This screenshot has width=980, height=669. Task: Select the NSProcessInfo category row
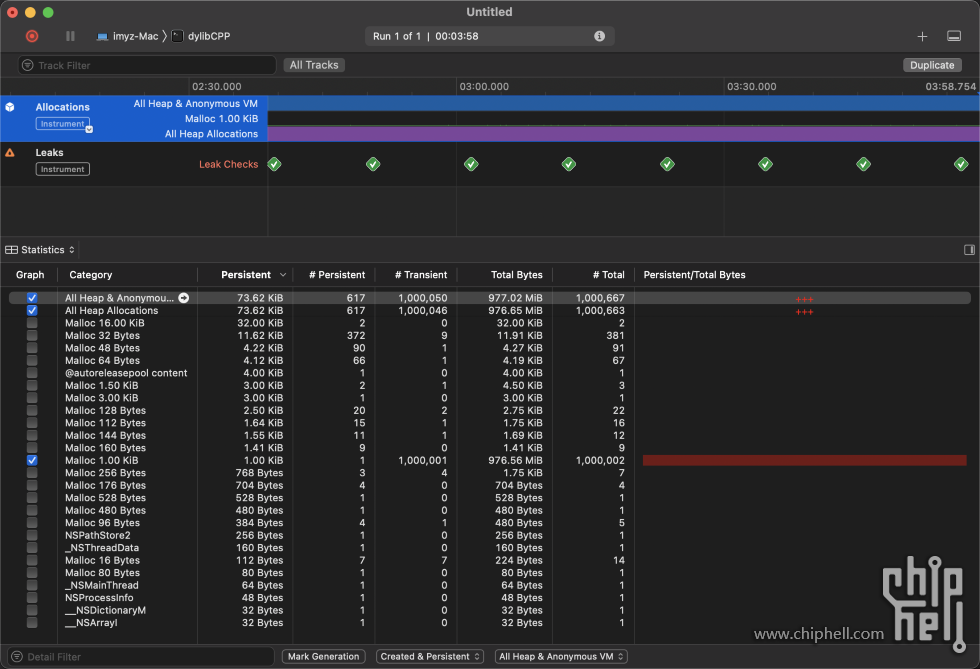click(x=99, y=598)
